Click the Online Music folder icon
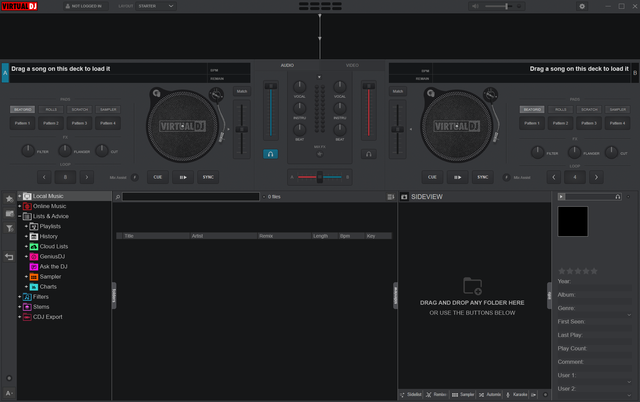Screen dimensions: 640x402 (27, 206)
